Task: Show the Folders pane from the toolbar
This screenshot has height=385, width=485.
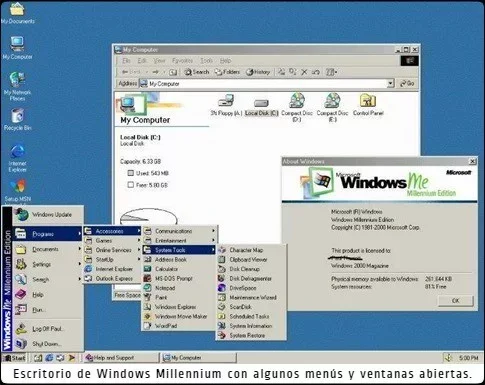Action: pos(227,72)
